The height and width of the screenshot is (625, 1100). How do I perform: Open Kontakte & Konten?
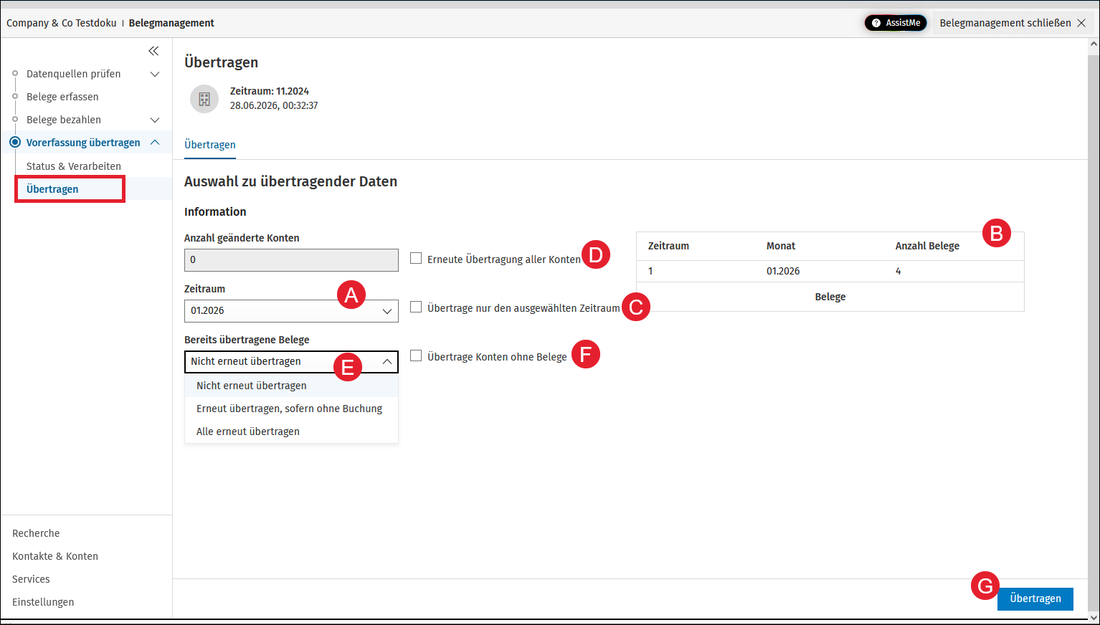pos(55,556)
